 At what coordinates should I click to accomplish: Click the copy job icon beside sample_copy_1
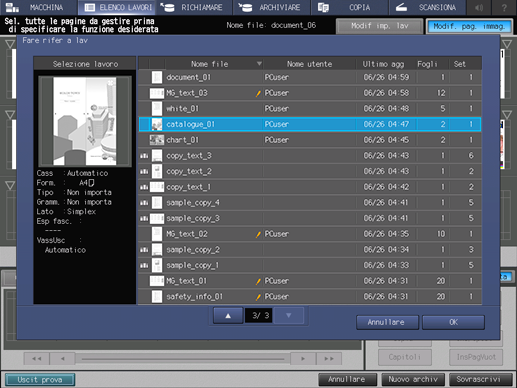(144, 265)
